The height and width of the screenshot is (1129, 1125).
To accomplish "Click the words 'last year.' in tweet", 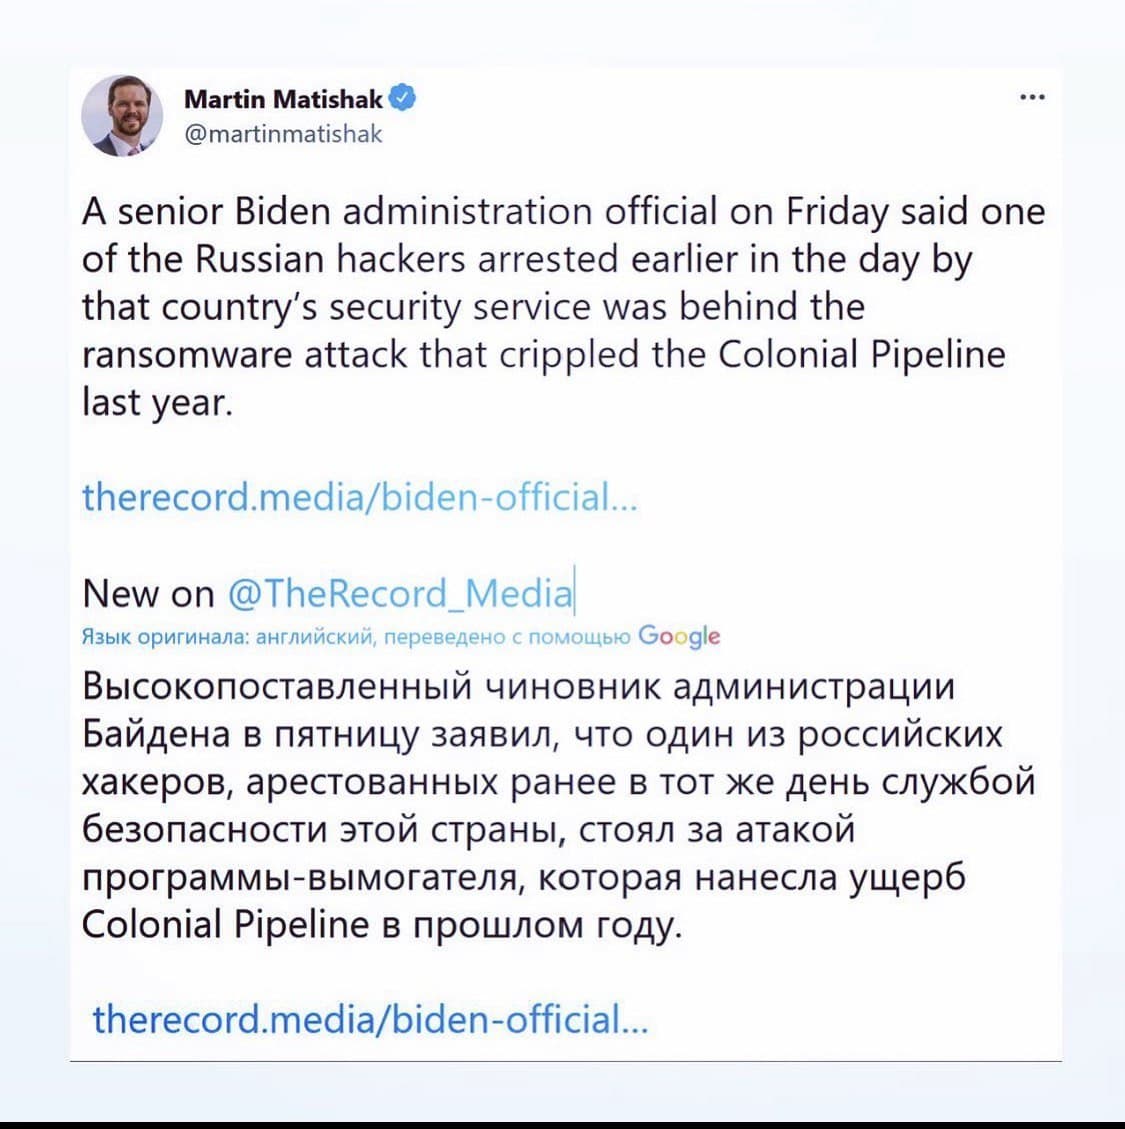I will [x=158, y=402].
